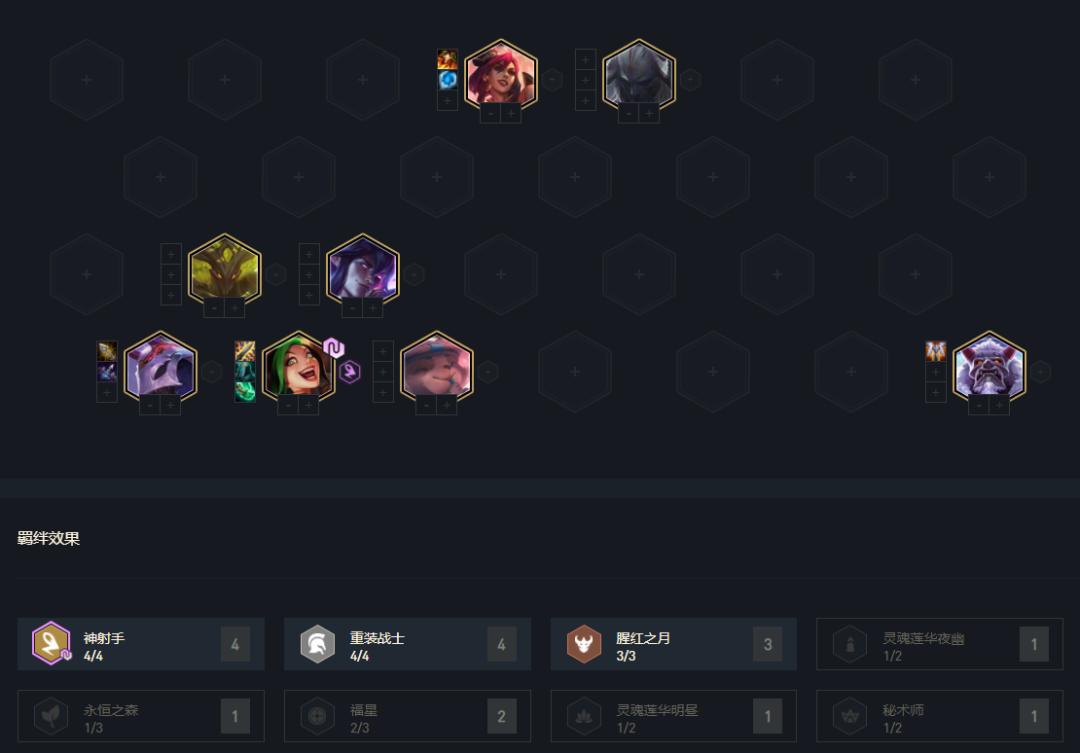Screen dimensions: 1080x753
Task: Select the 灵魂莲华夜幽 1/2 trait entry
Action: tap(939, 644)
